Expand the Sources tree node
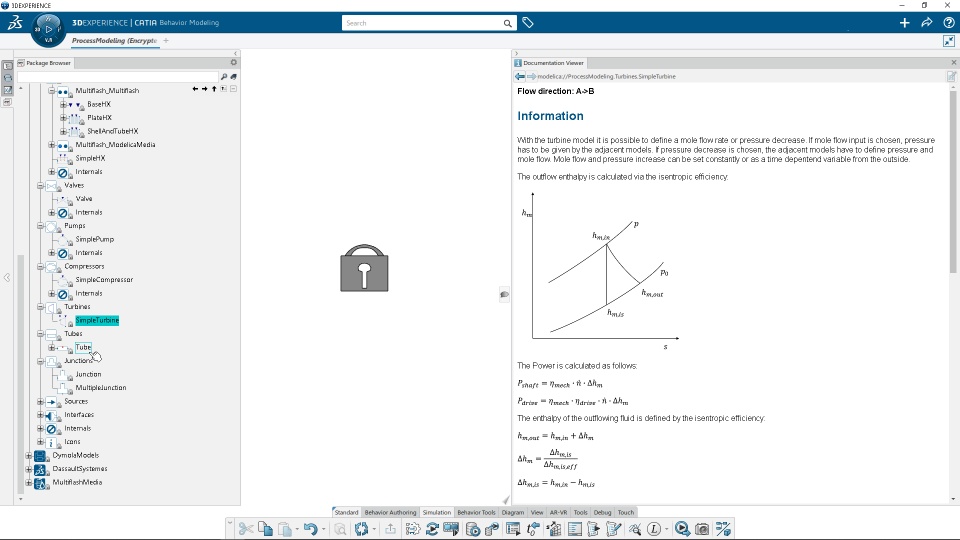Screen dimensions: 960x540 coord(40,402)
